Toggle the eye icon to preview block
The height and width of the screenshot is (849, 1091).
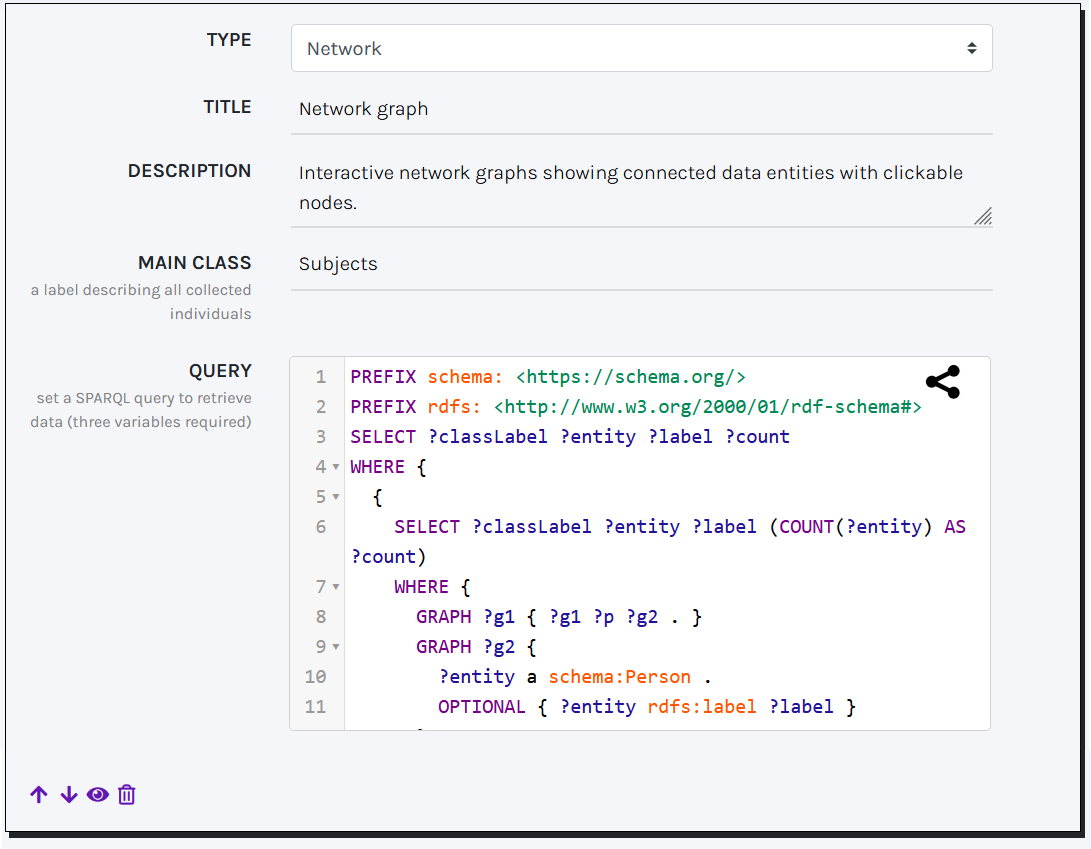97,795
